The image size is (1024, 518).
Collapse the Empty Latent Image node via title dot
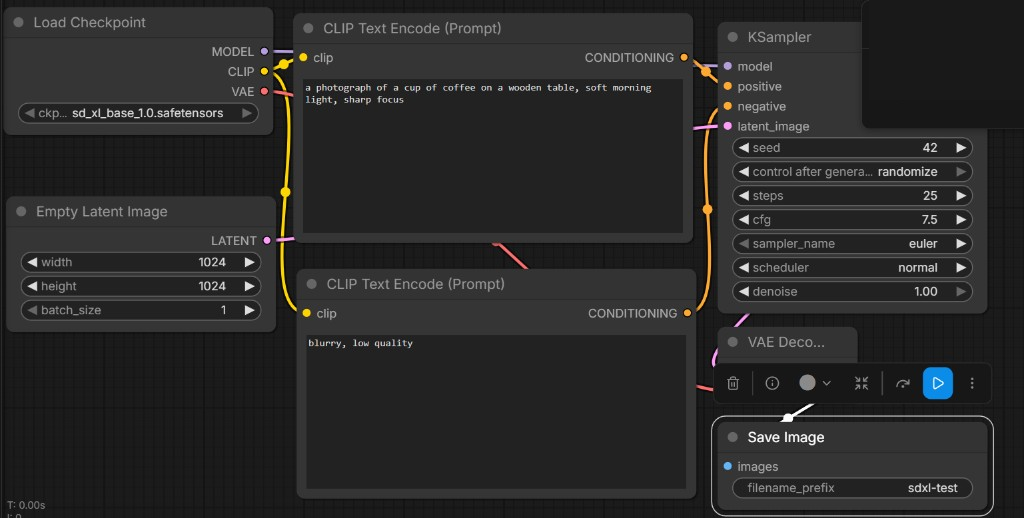coord(21,212)
